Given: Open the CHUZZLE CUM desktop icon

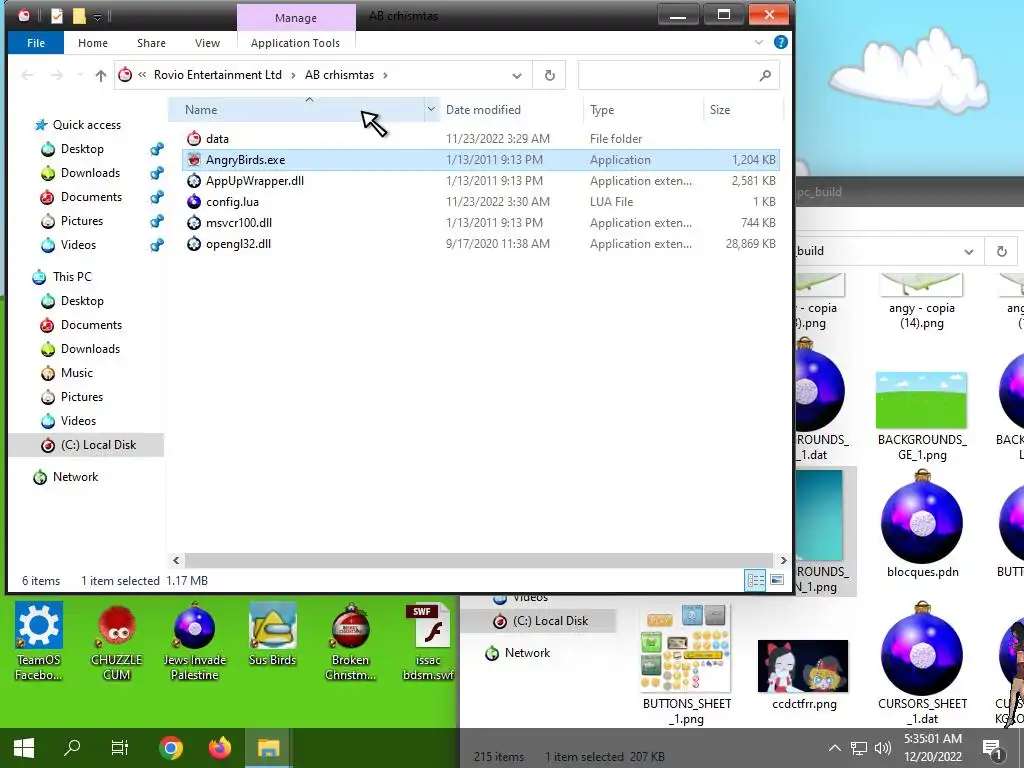Looking at the screenshot, I should 116,642.
